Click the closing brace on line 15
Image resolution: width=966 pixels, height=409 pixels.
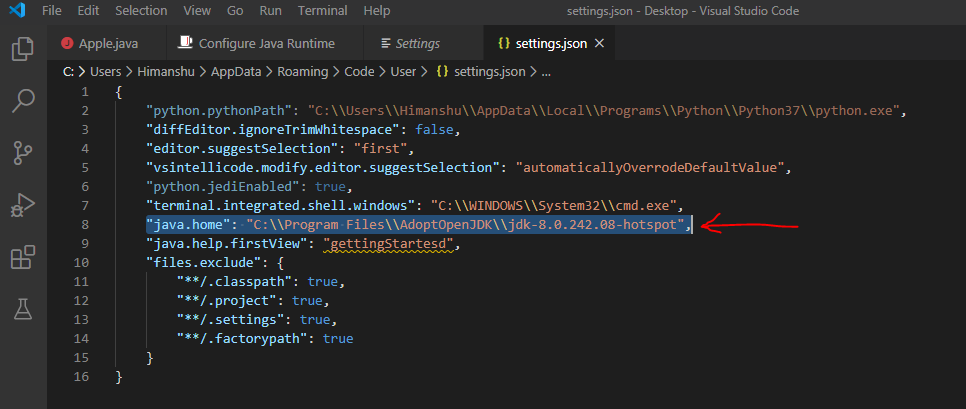(150, 358)
